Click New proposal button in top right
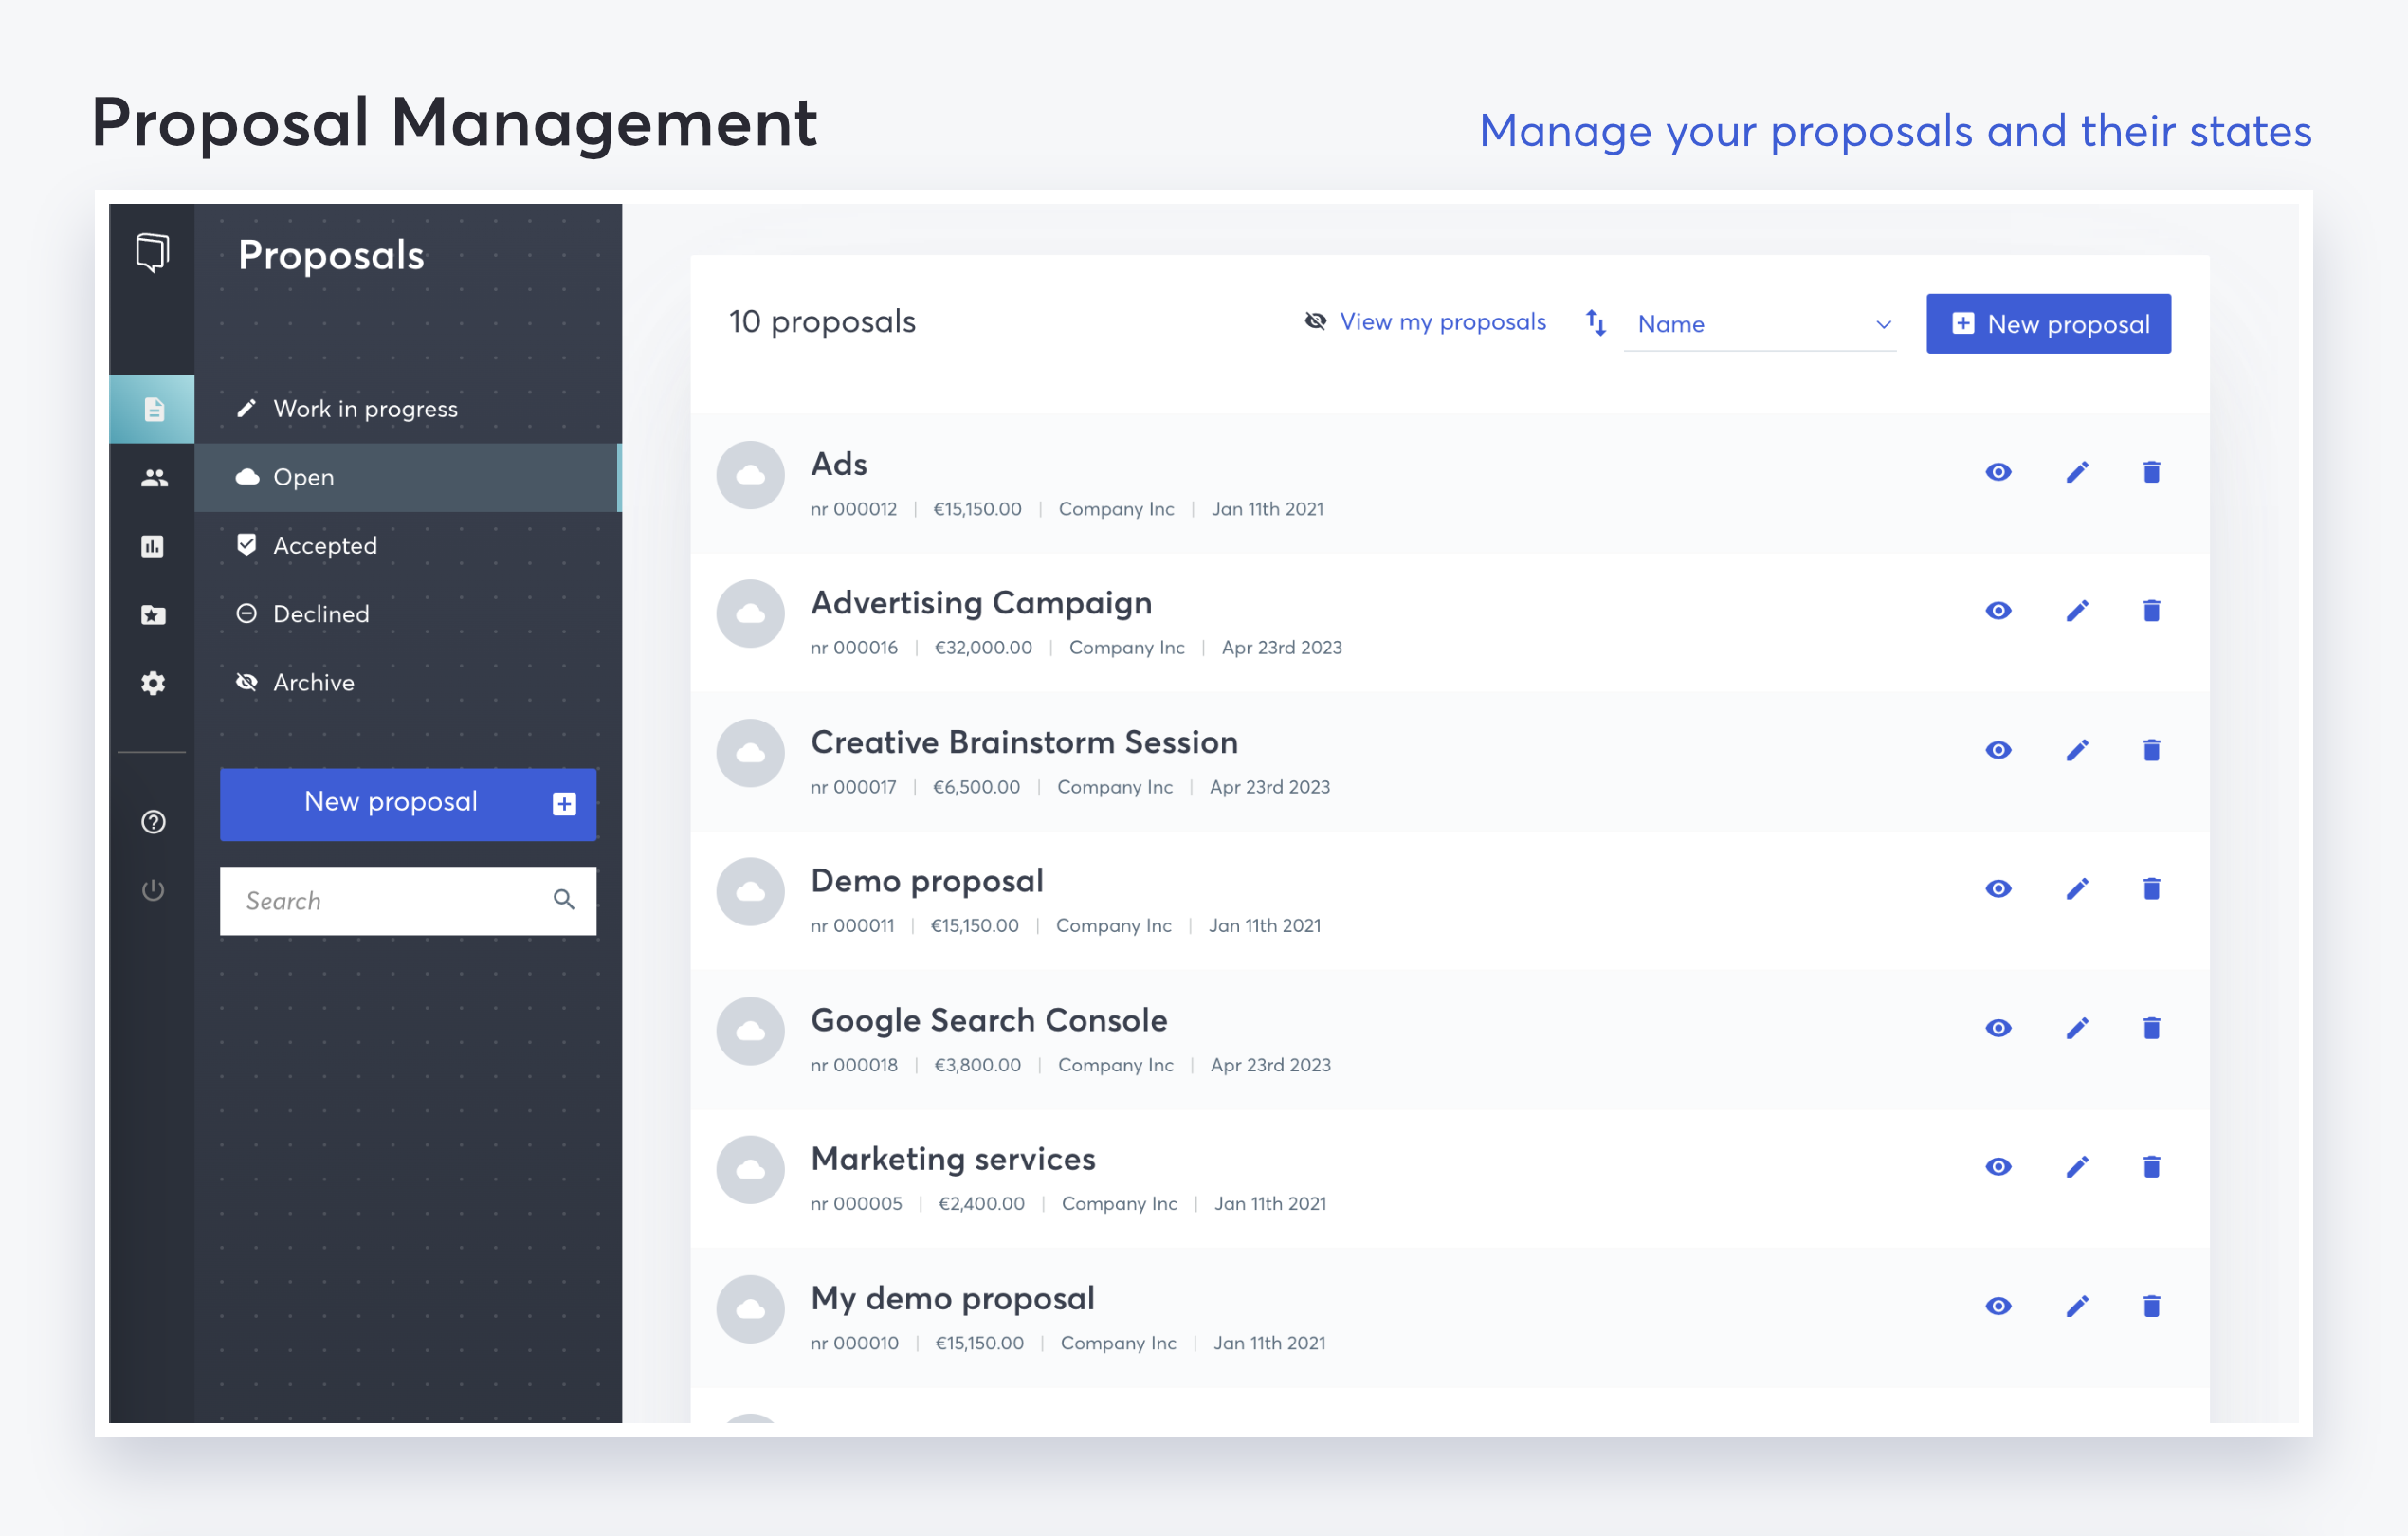The image size is (2408, 1536). point(2048,324)
